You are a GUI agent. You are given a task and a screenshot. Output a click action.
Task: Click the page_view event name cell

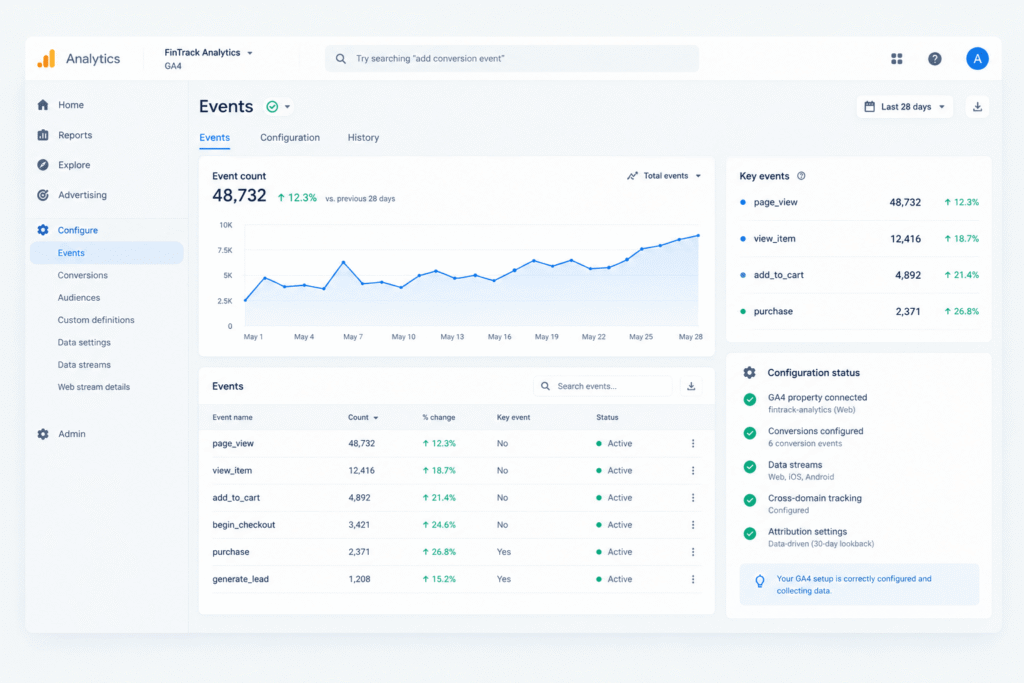232,443
